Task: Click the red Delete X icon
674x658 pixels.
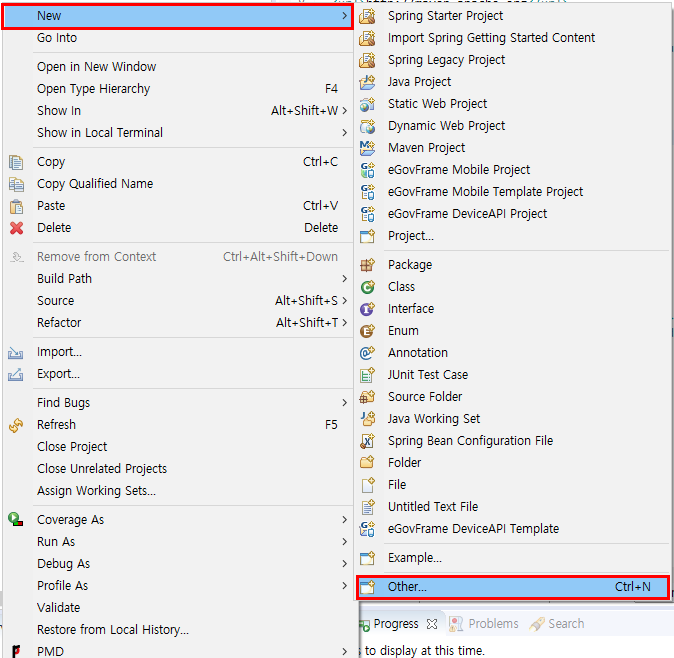Action: 16,228
